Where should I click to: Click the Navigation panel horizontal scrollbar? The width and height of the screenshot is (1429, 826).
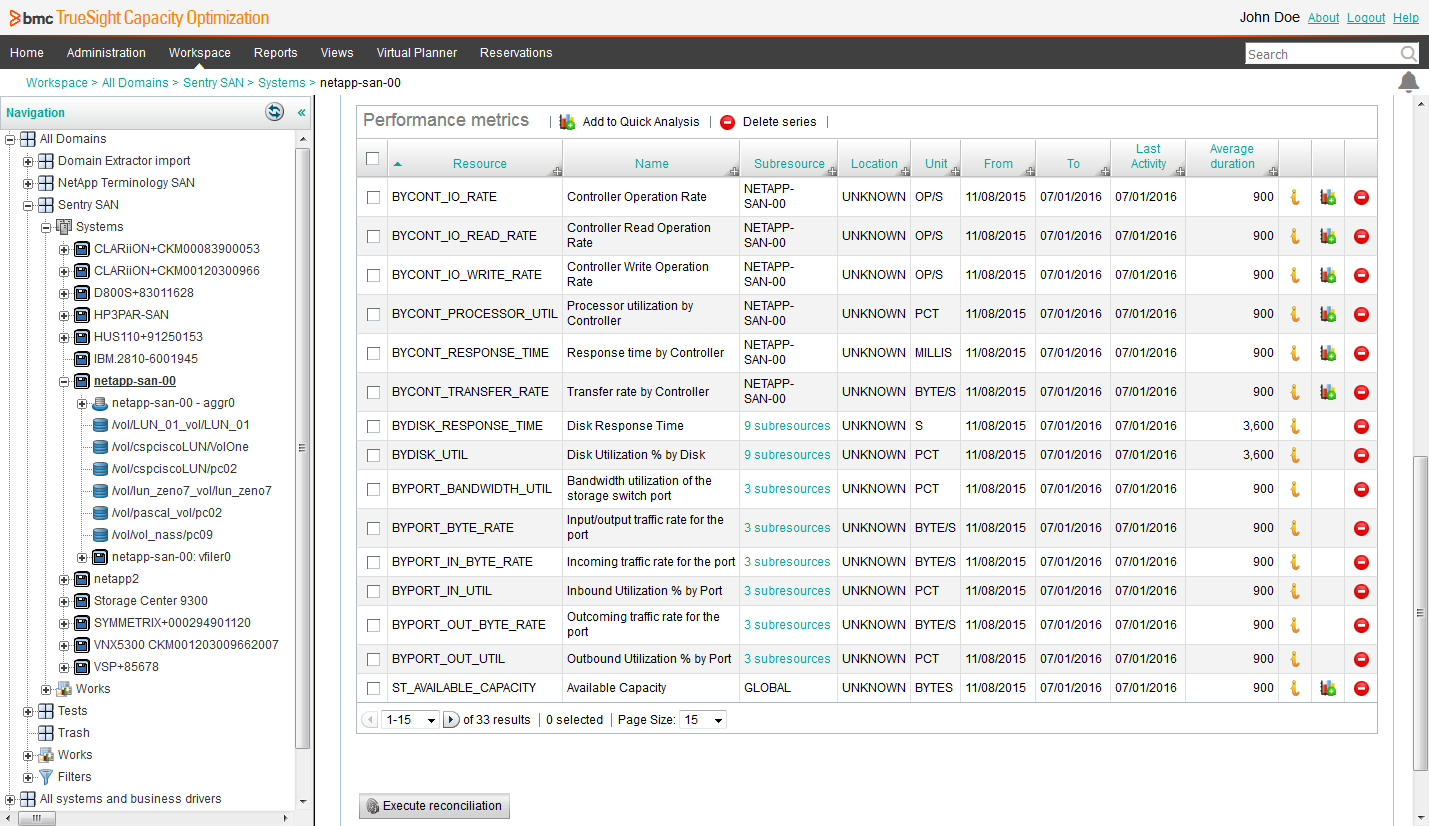tap(37, 818)
